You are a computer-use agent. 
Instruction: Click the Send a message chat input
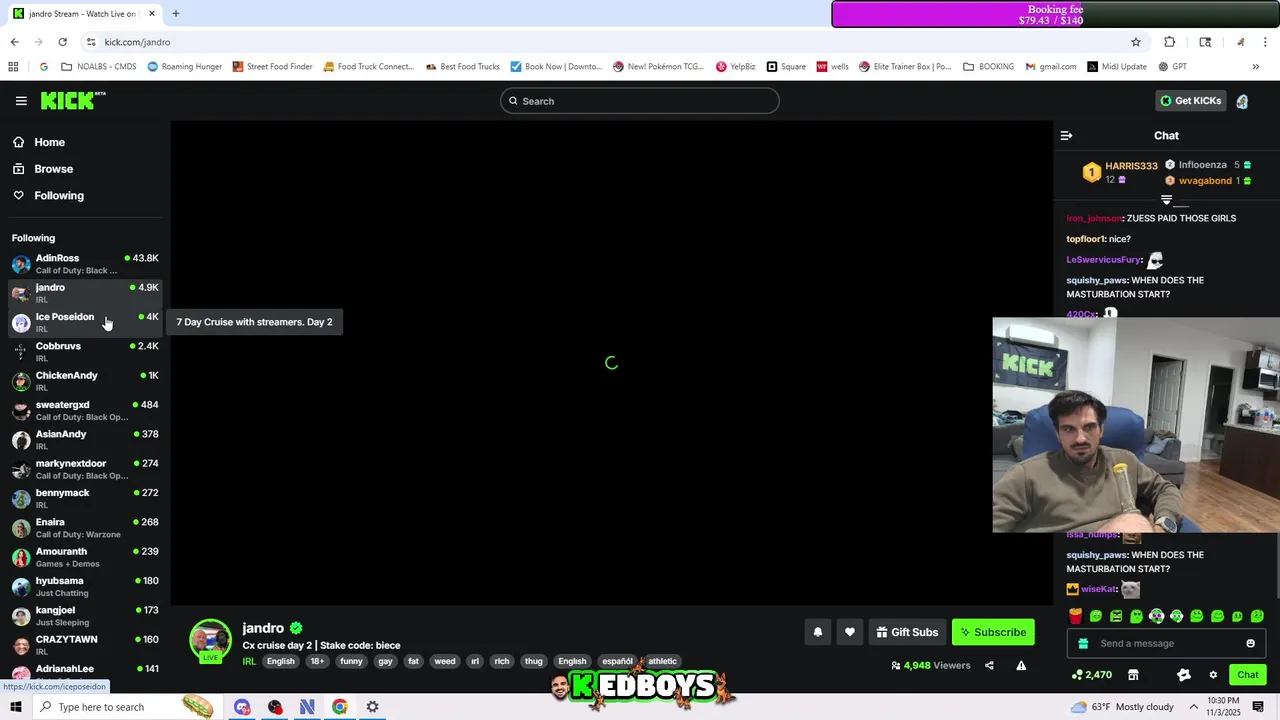tap(1166, 644)
